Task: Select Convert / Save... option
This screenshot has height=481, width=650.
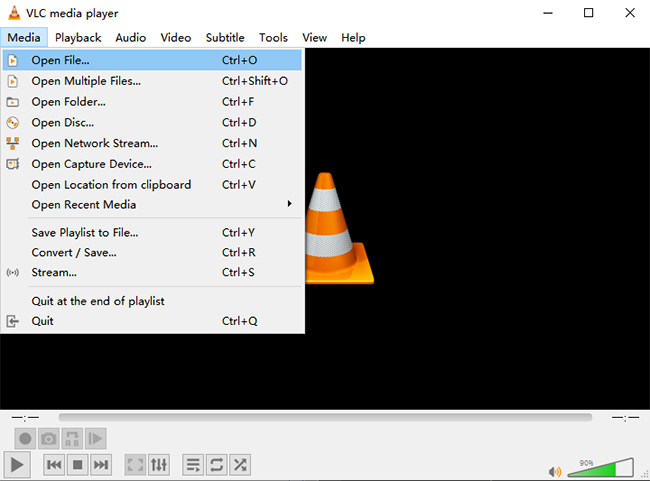Action: pyautogui.click(x=152, y=253)
